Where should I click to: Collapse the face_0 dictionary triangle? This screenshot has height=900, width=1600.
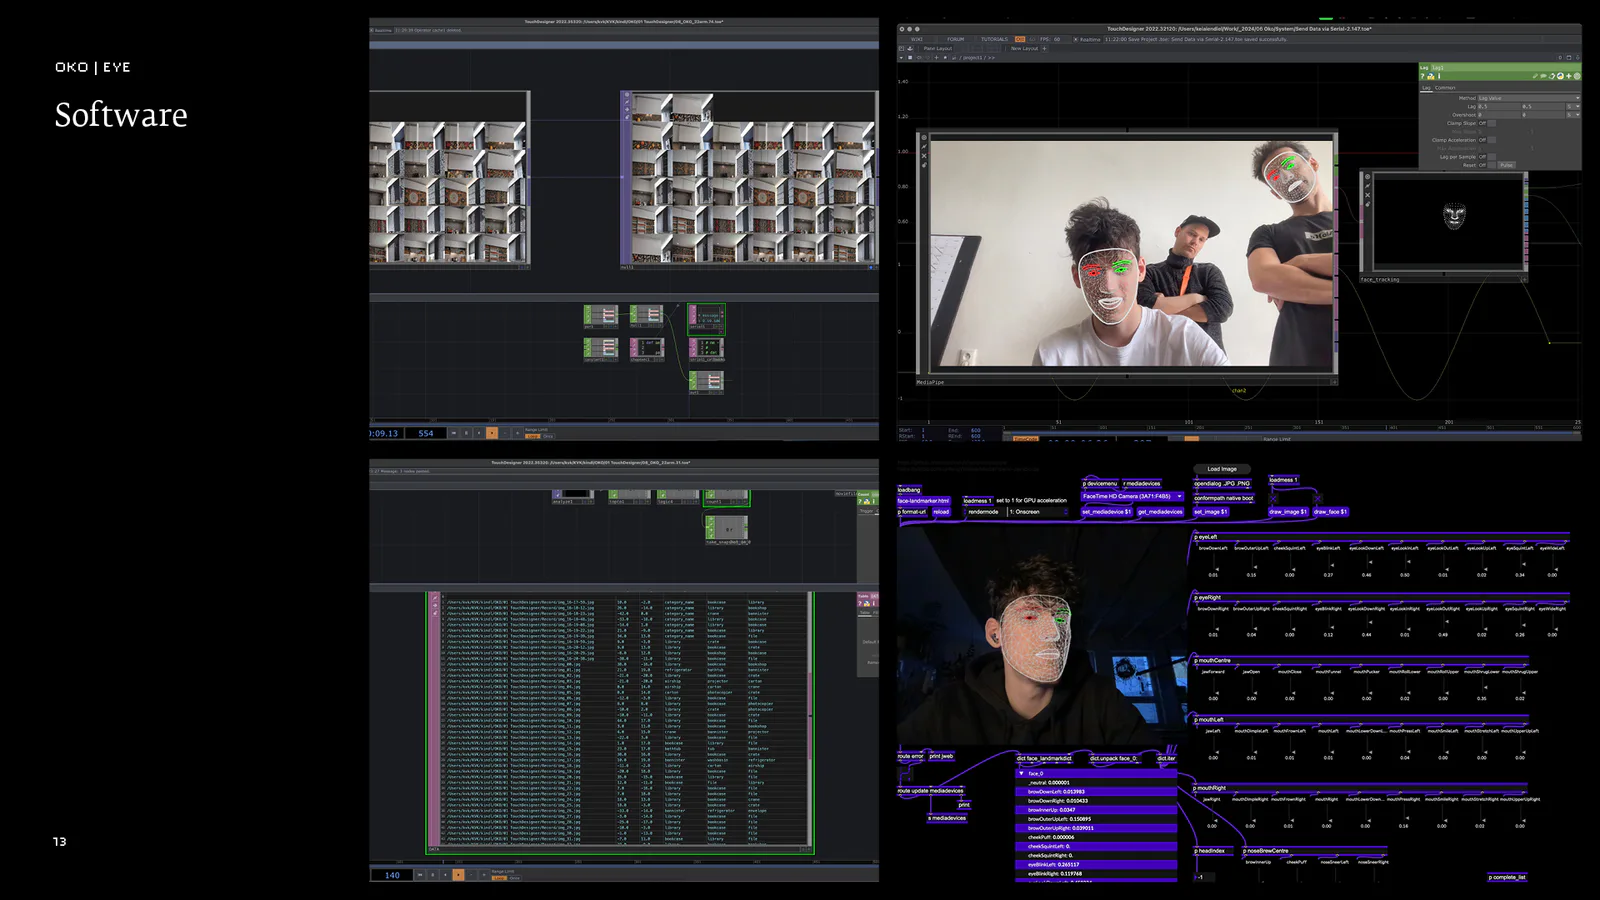click(x=1021, y=773)
